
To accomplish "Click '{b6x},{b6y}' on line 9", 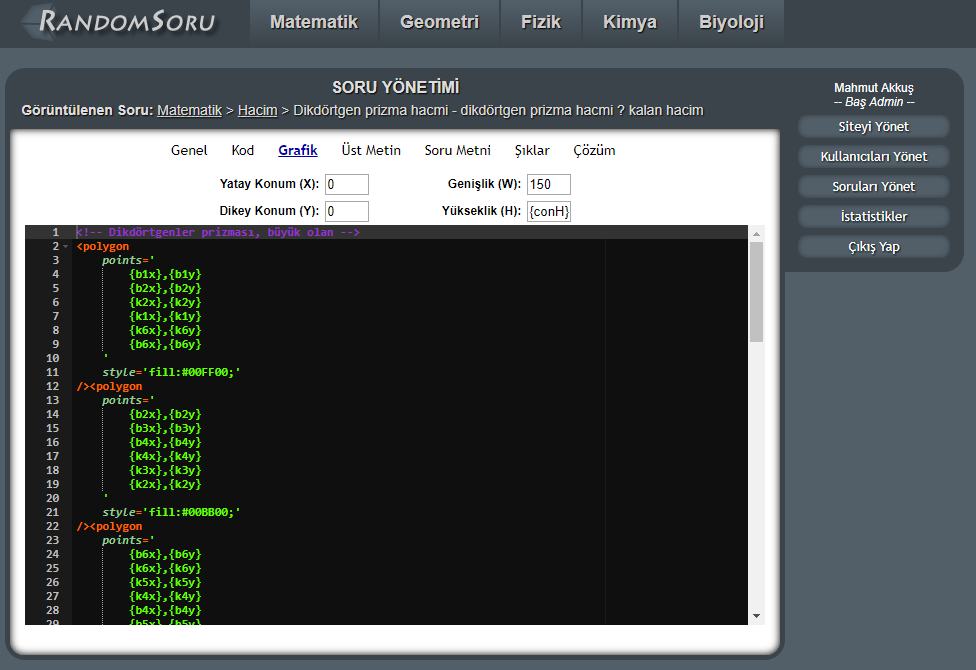I will (x=165, y=344).
